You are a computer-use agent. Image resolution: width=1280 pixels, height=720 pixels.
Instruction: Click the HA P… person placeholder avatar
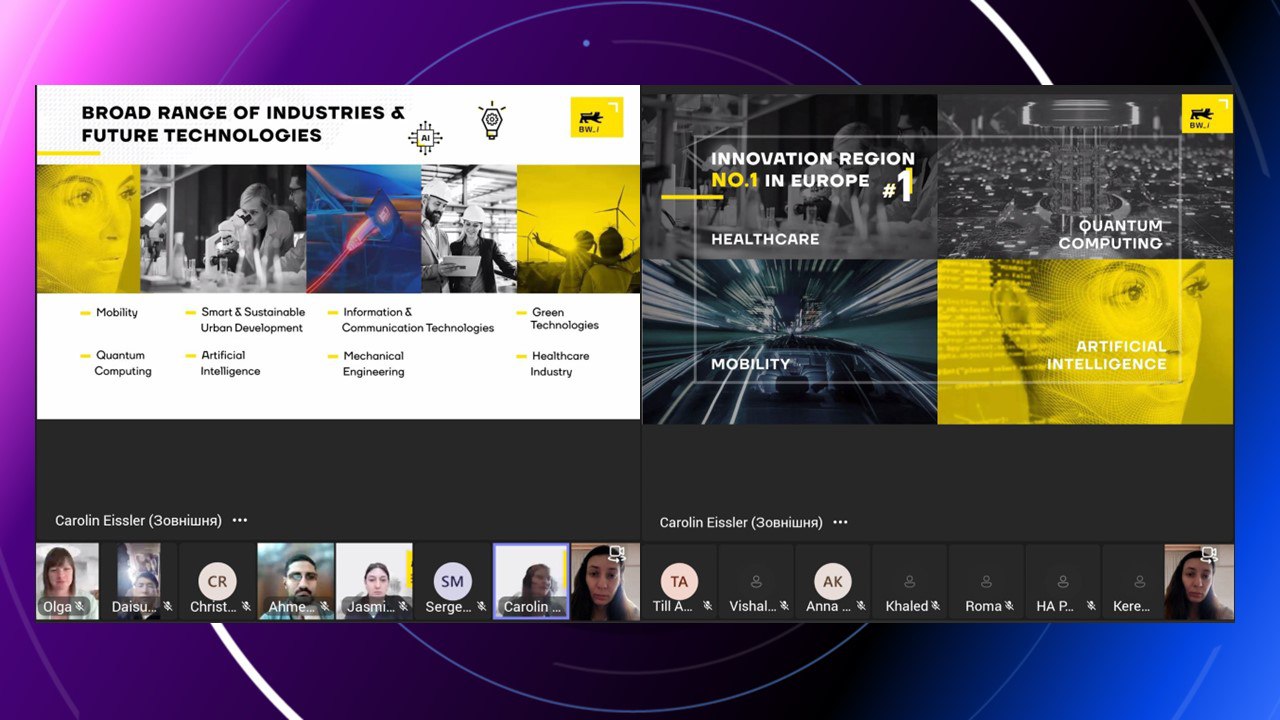pyautogui.click(x=1063, y=581)
